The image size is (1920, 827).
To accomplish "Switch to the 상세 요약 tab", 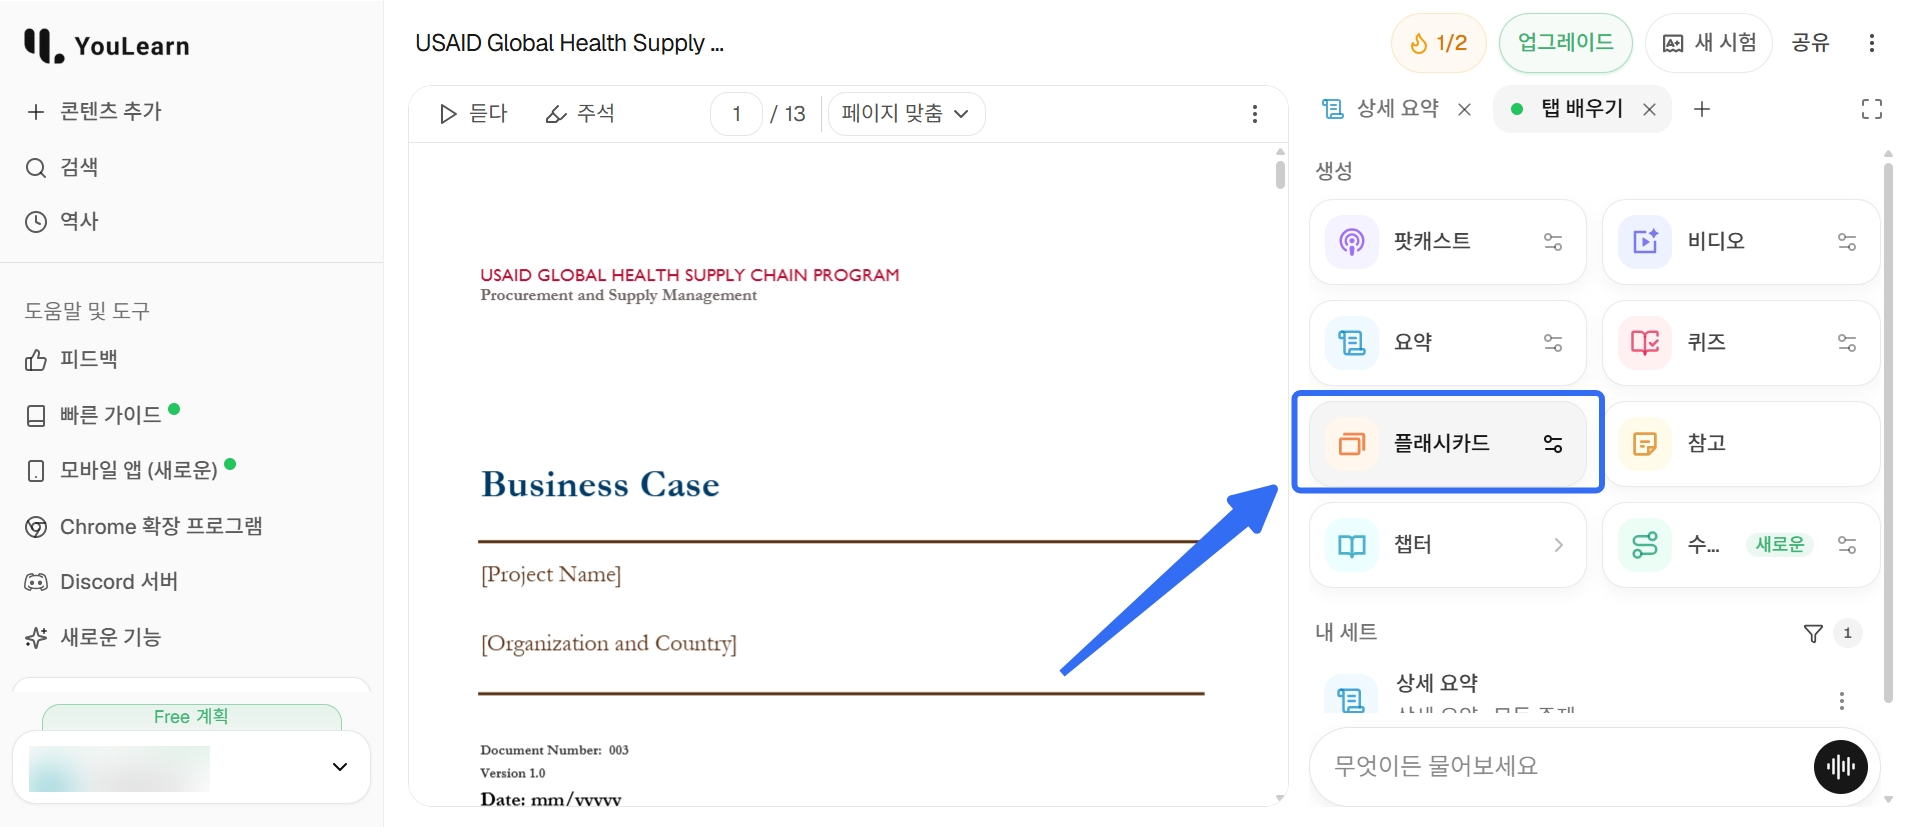I will point(1381,109).
